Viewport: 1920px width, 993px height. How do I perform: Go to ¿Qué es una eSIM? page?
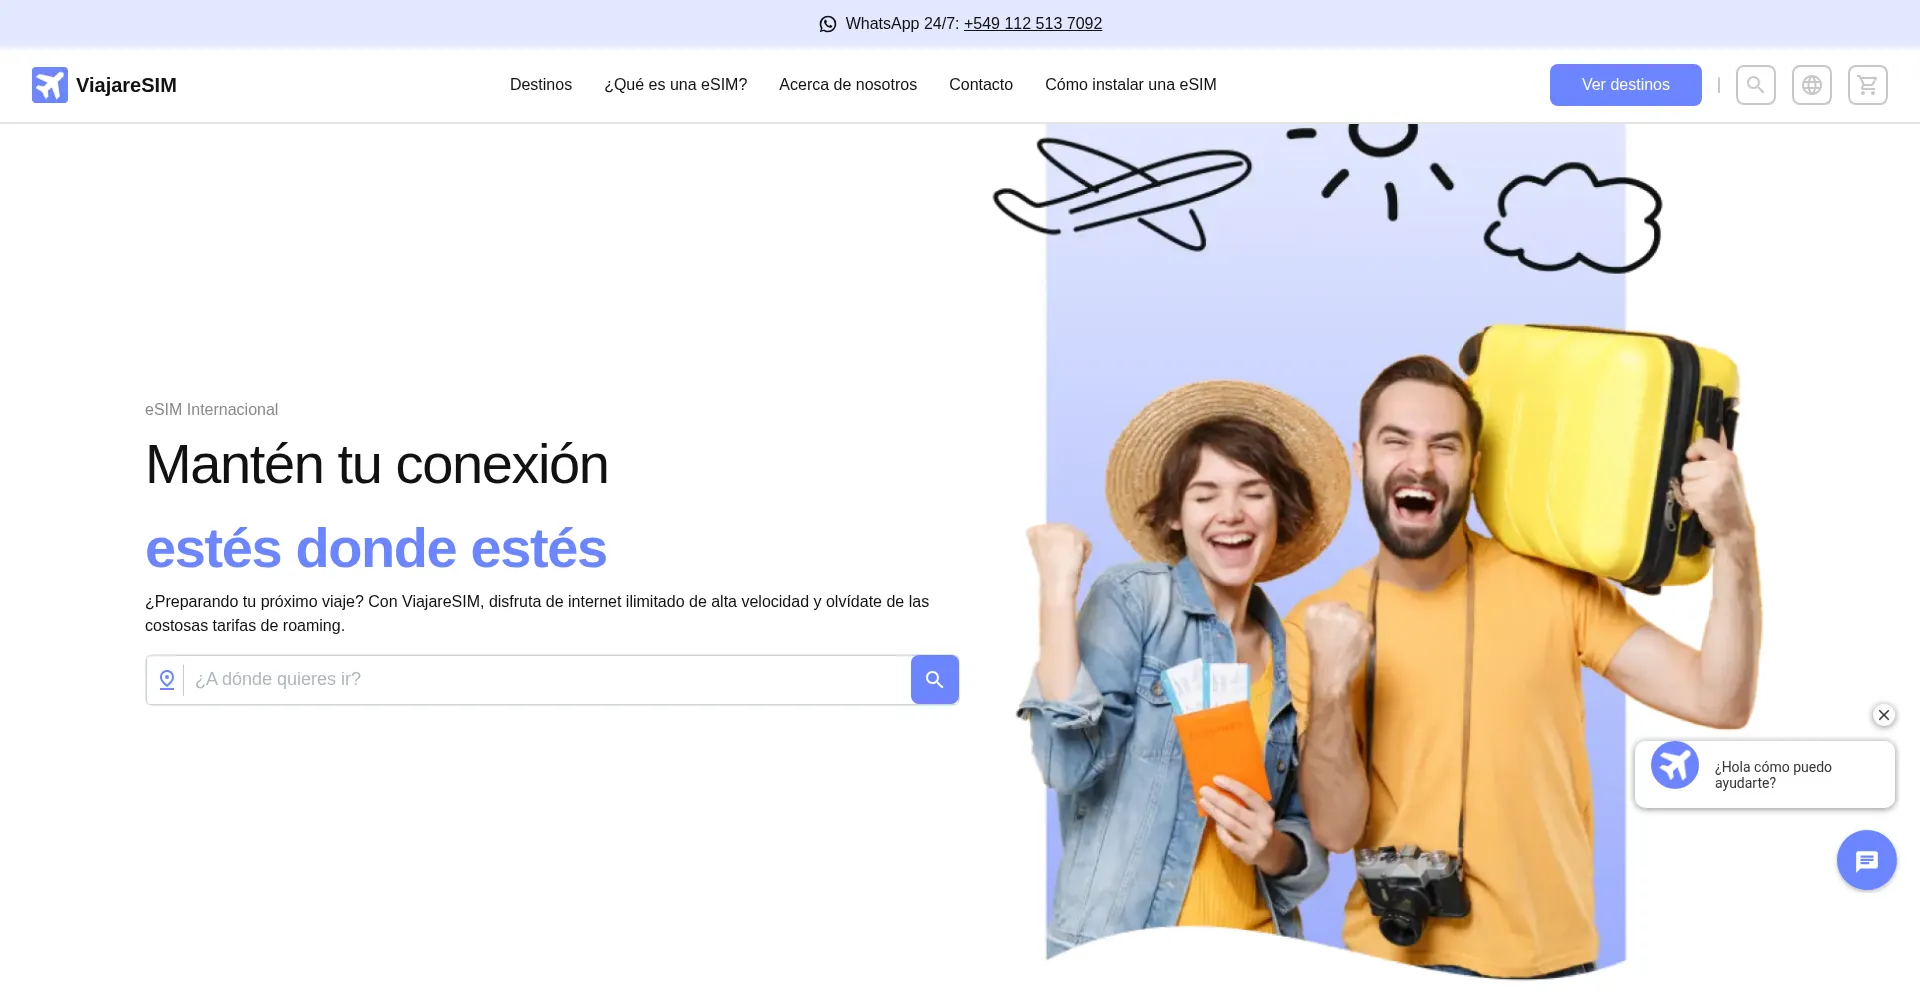(x=675, y=85)
